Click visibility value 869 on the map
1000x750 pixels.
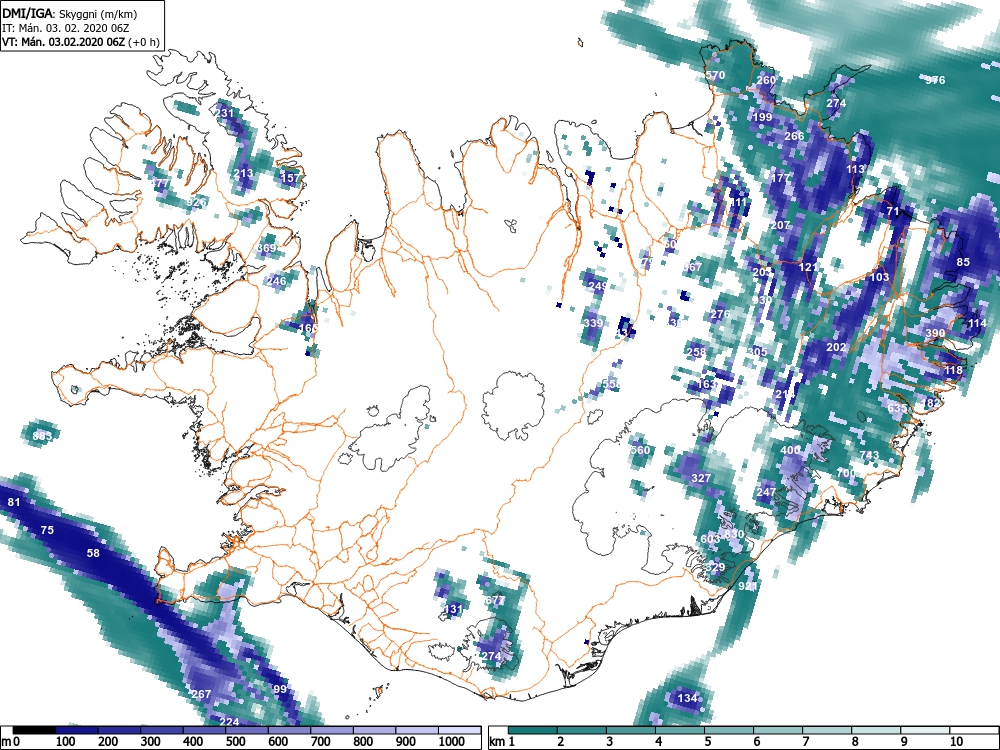click(x=267, y=249)
